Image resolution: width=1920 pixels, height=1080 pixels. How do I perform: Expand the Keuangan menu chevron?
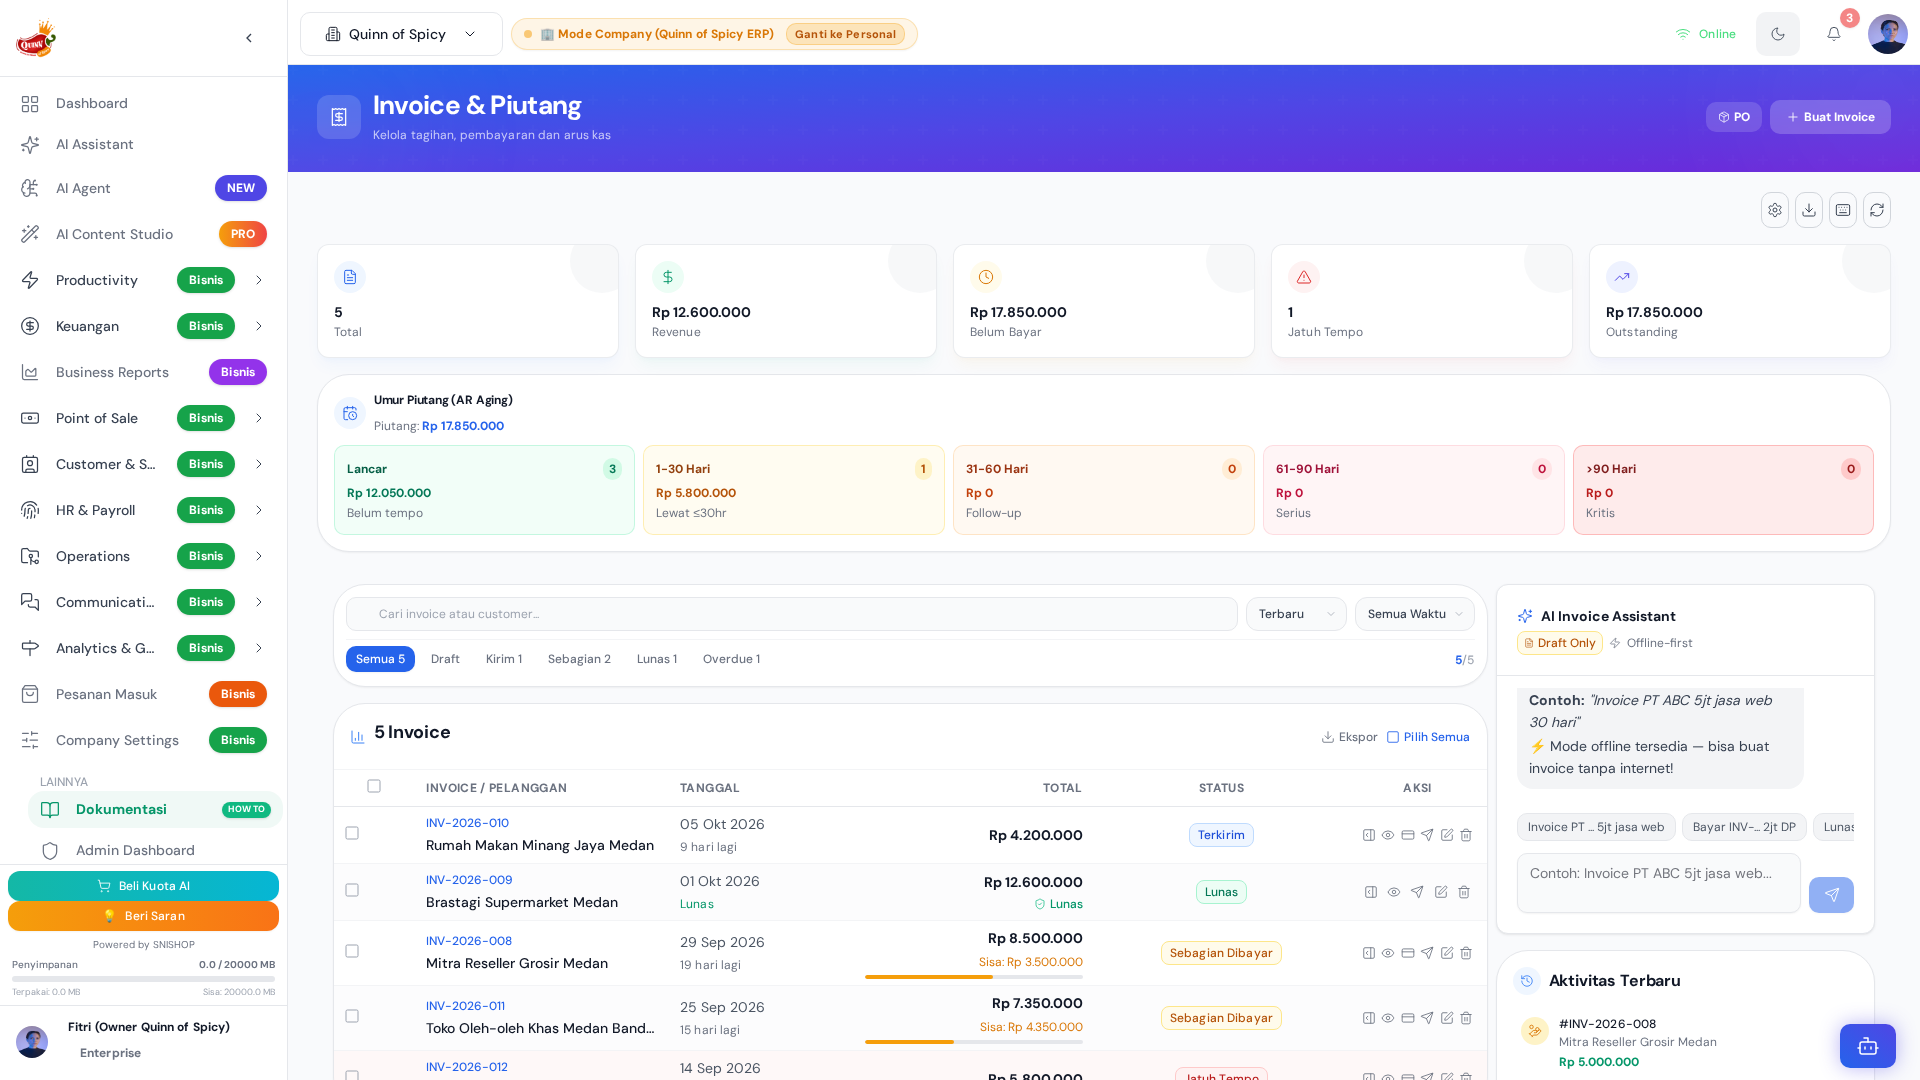259,326
